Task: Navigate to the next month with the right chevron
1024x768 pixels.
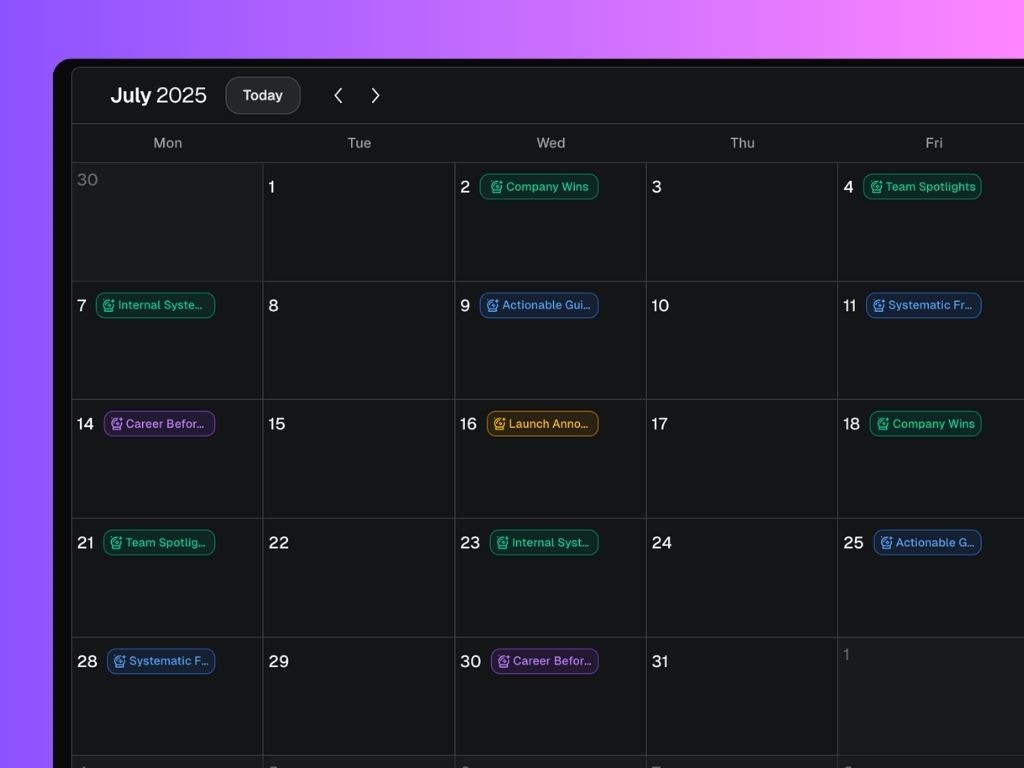Action: click(376, 95)
